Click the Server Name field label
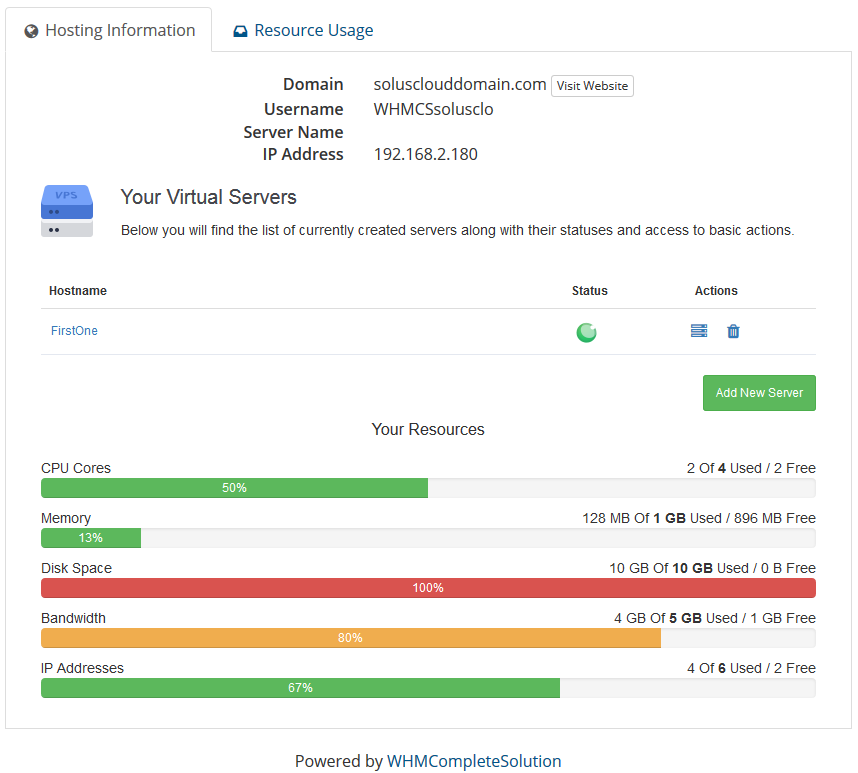 293,132
